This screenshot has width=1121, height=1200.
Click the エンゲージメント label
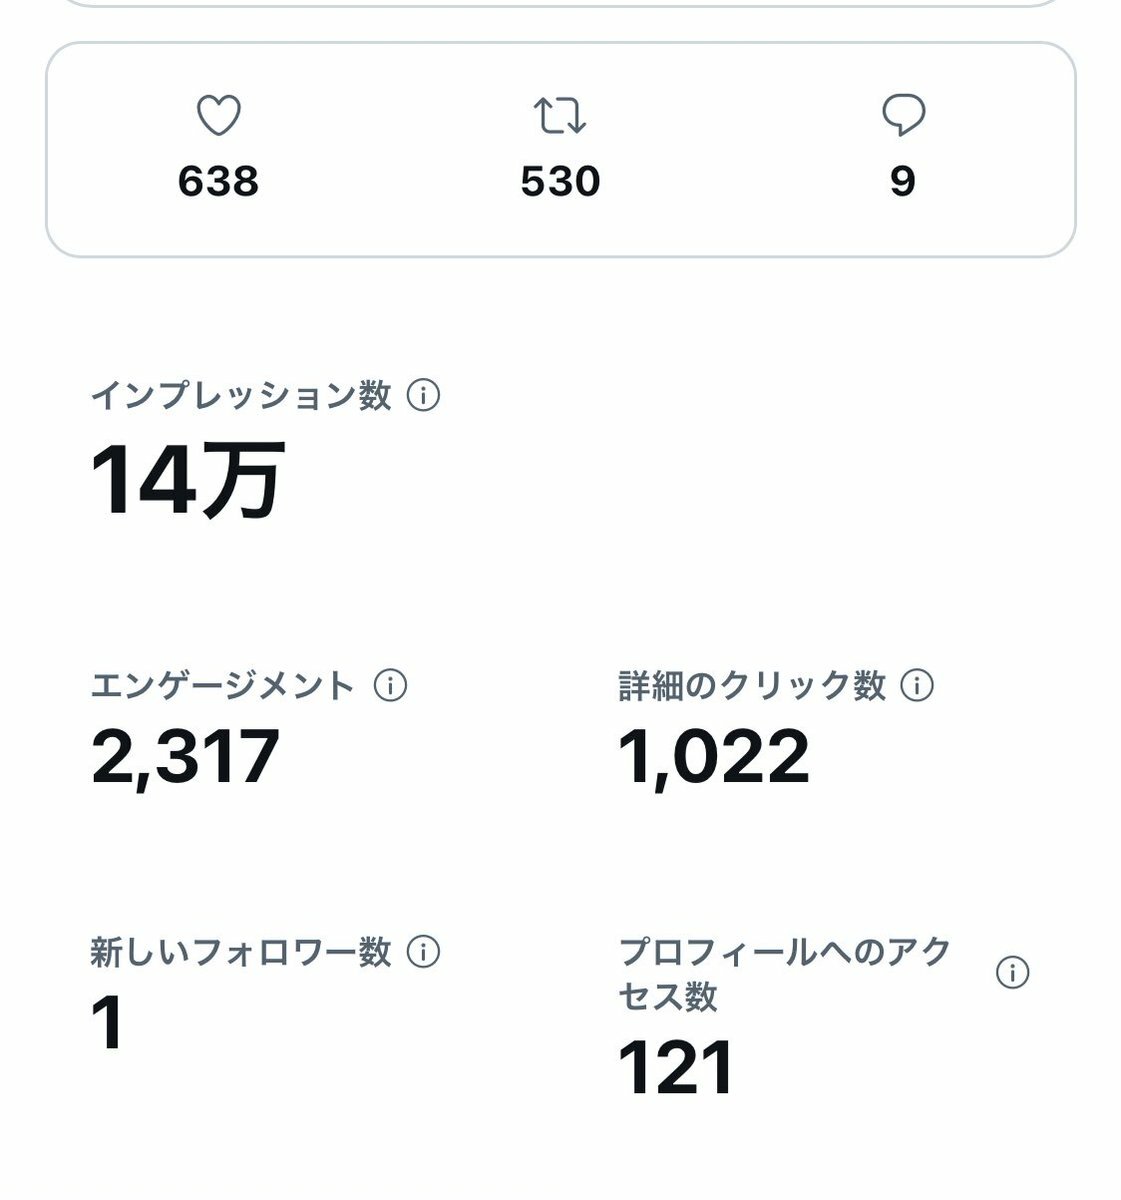click(x=222, y=686)
